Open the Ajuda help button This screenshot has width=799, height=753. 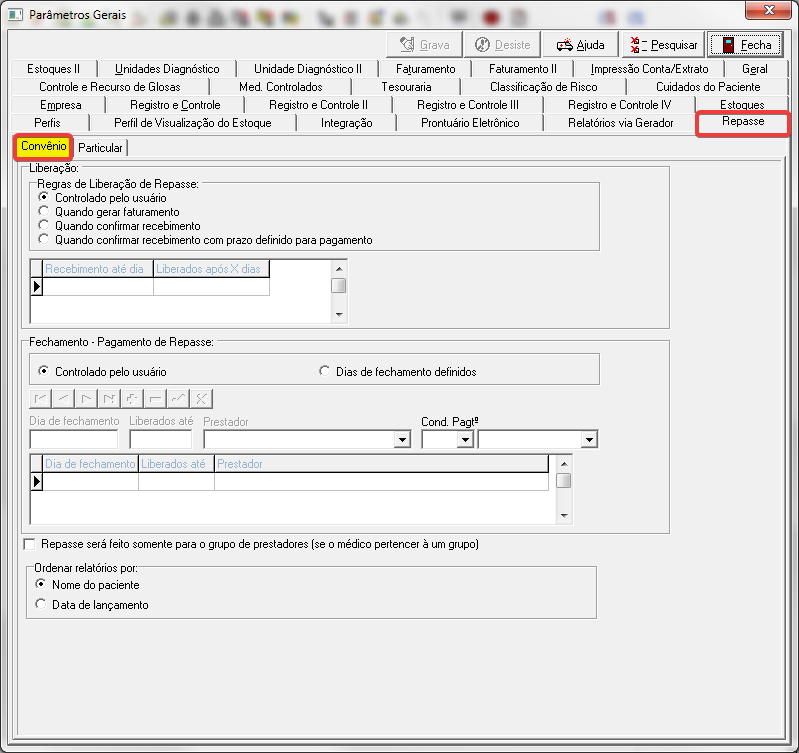point(580,45)
